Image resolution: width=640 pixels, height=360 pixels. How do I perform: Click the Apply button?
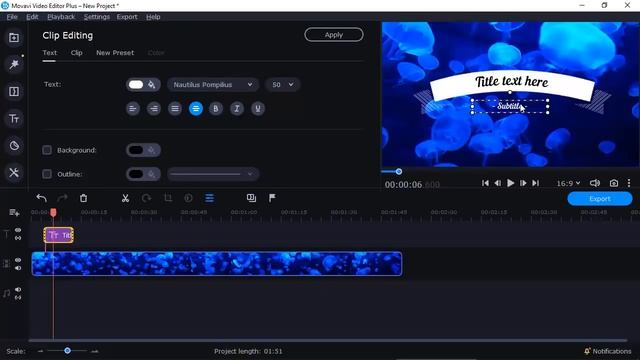(x=334, y=35)
